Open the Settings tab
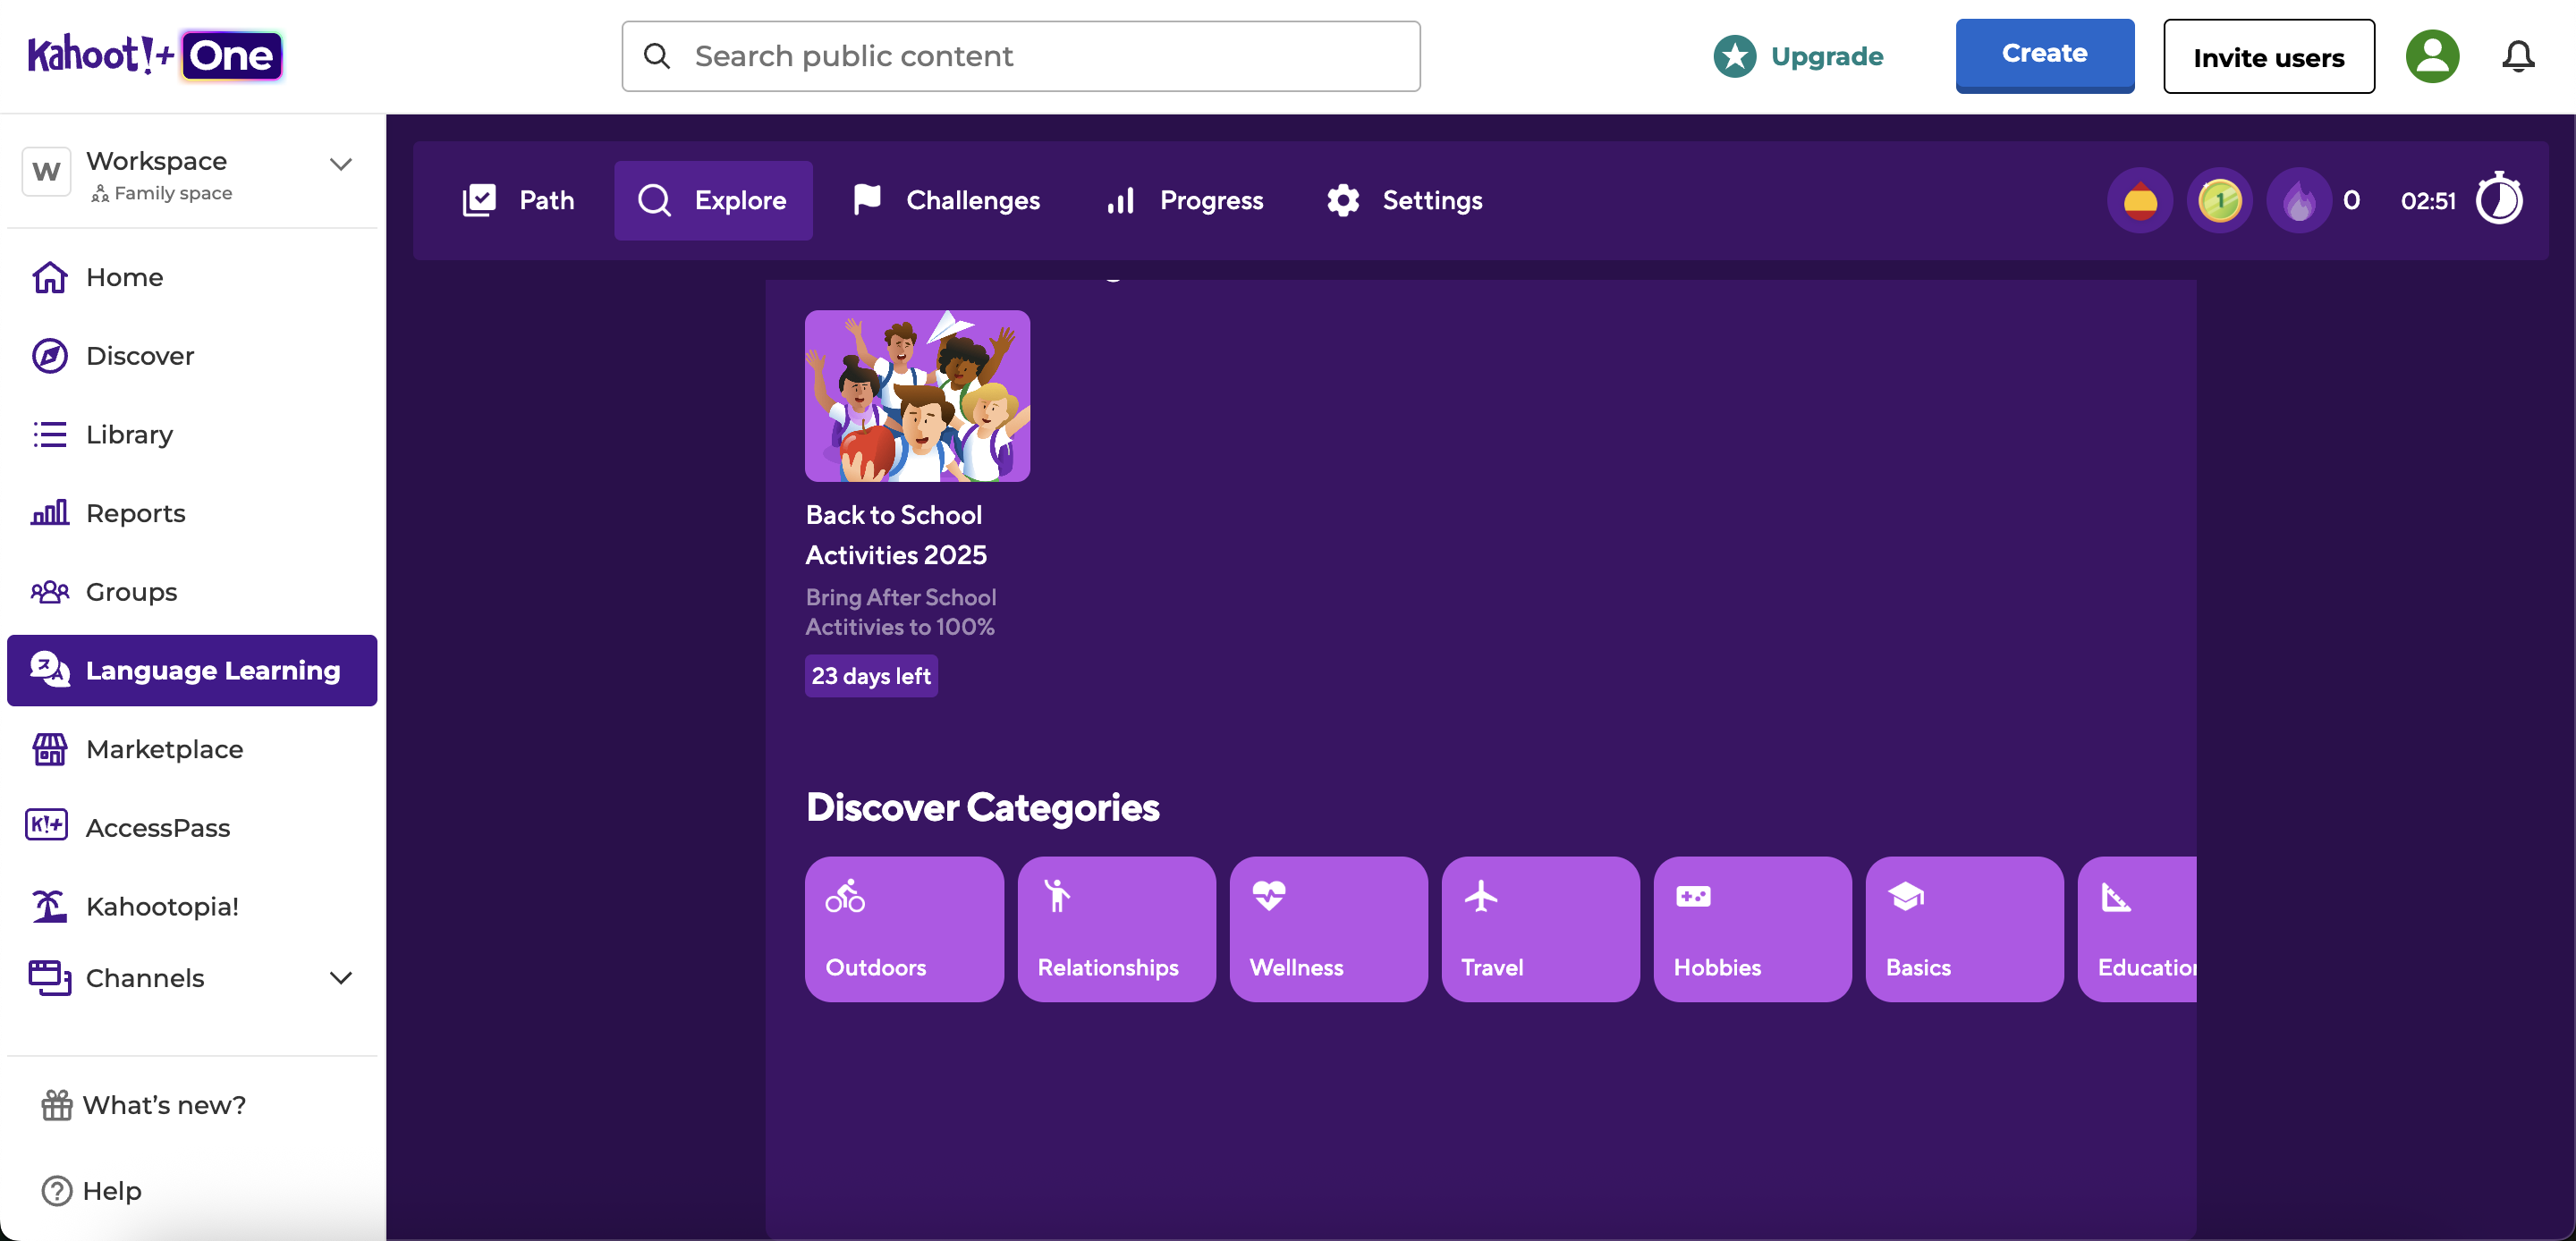 coord(1405,201)
